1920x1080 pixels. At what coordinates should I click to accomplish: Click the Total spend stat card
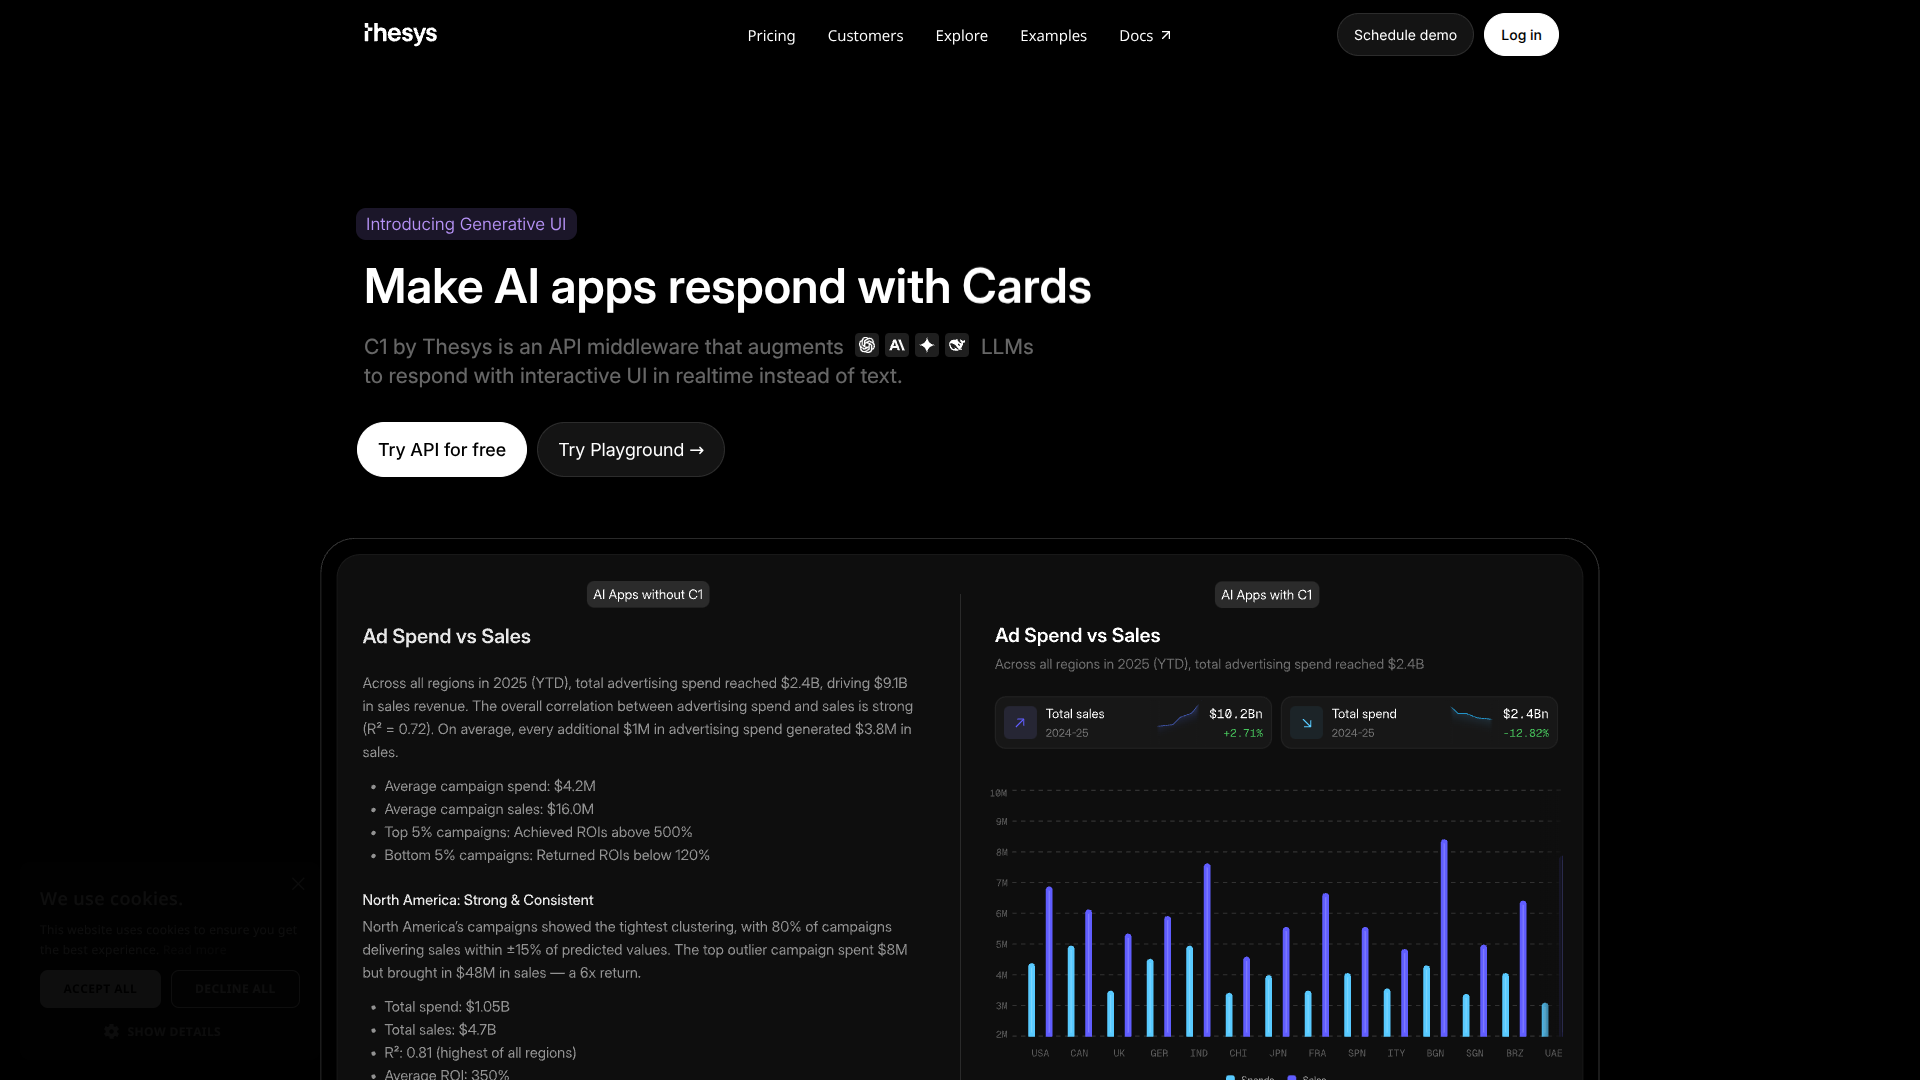(1419, 722)
